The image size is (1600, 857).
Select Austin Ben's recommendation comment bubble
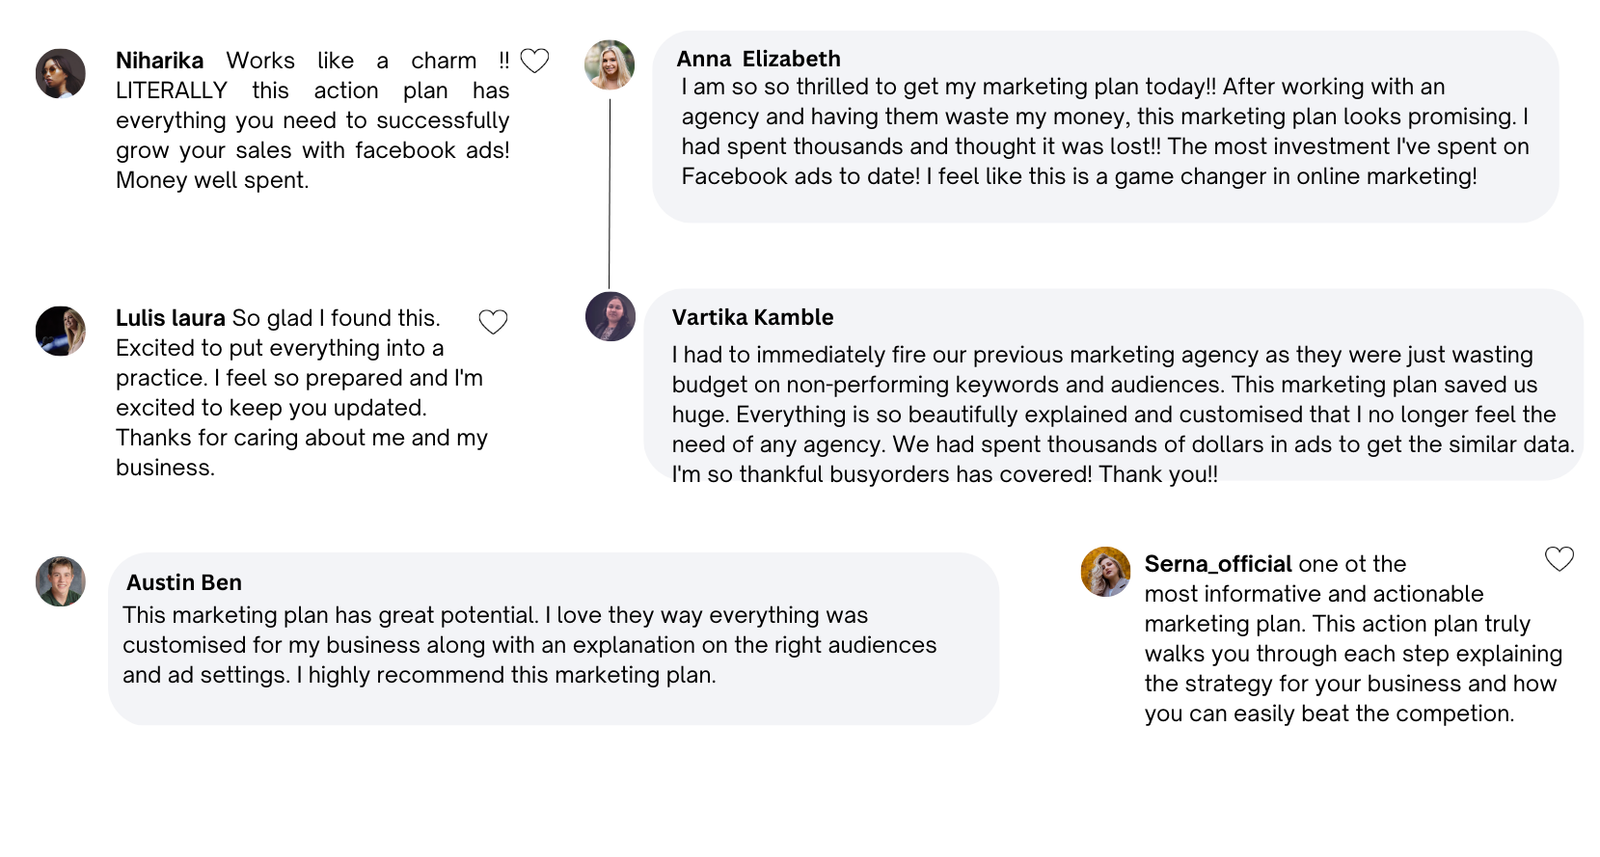(x=553, y=639)
